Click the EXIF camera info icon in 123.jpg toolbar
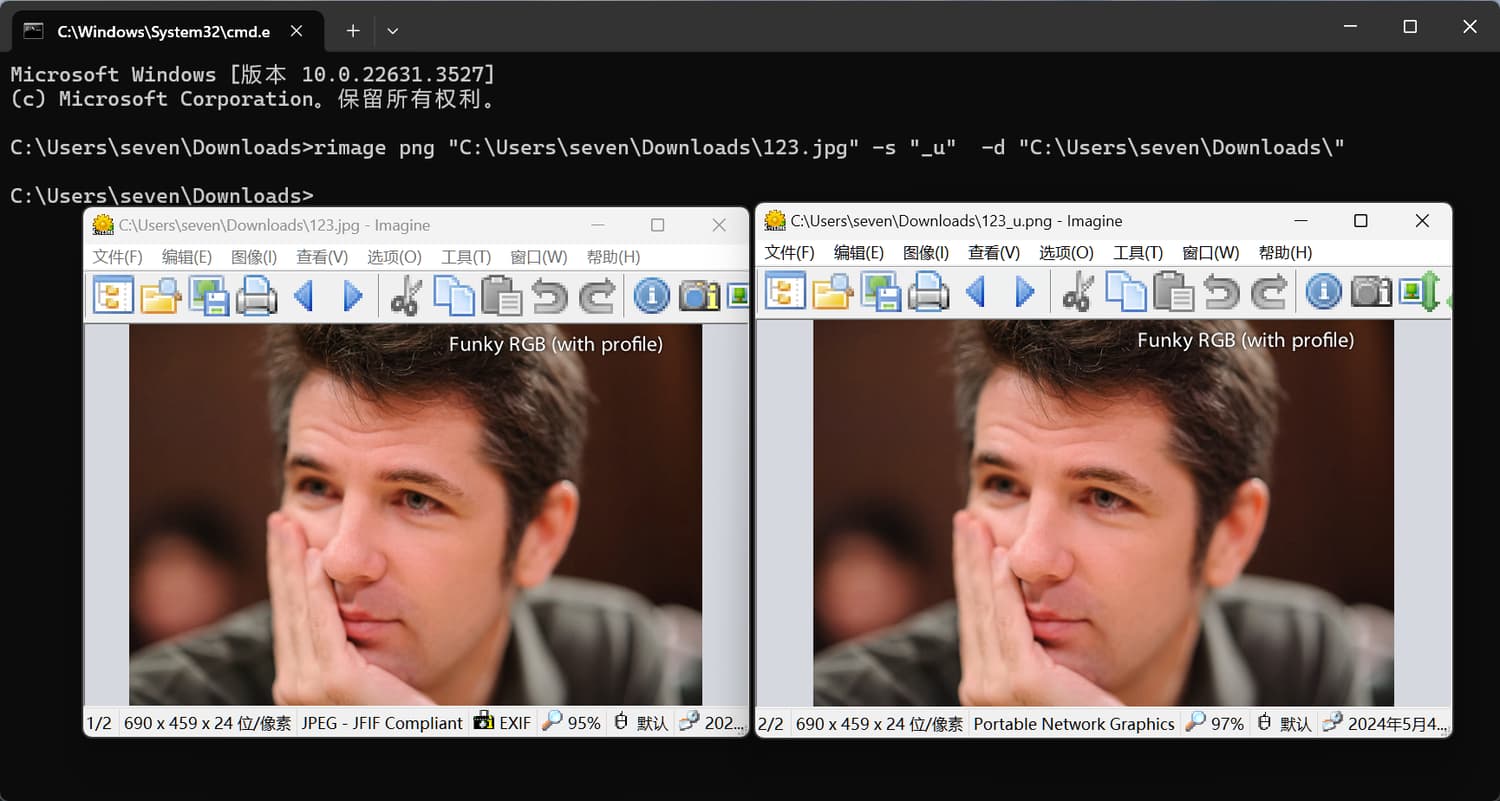 click(699, 296)
